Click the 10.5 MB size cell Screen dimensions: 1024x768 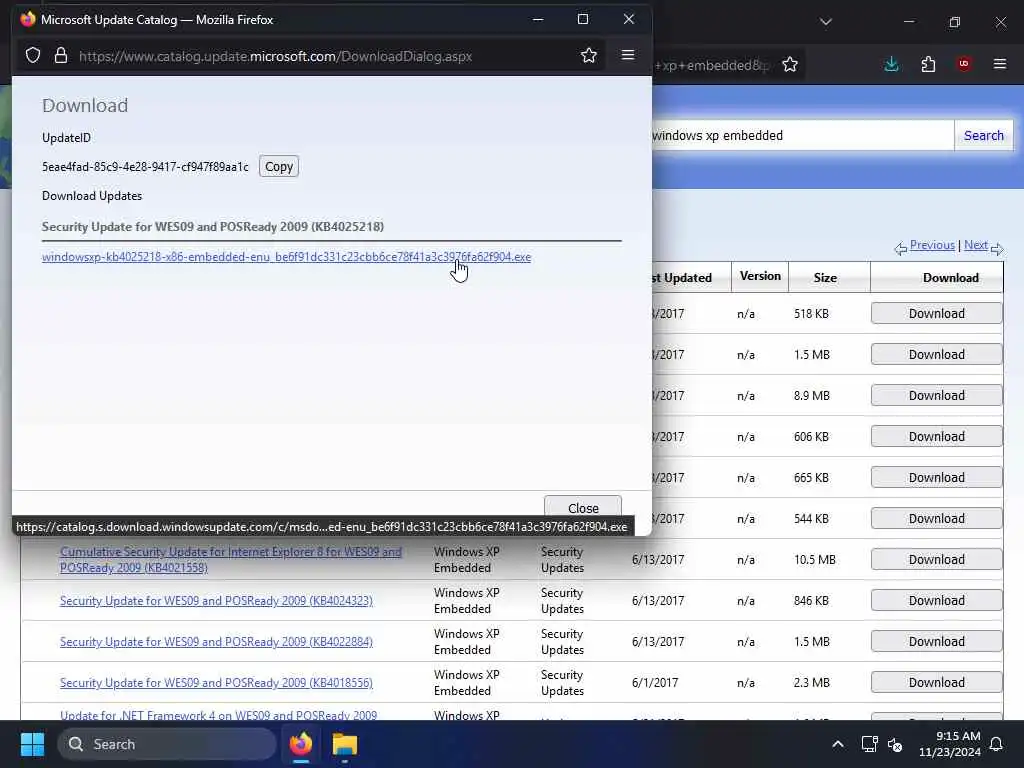pos(814,560)
